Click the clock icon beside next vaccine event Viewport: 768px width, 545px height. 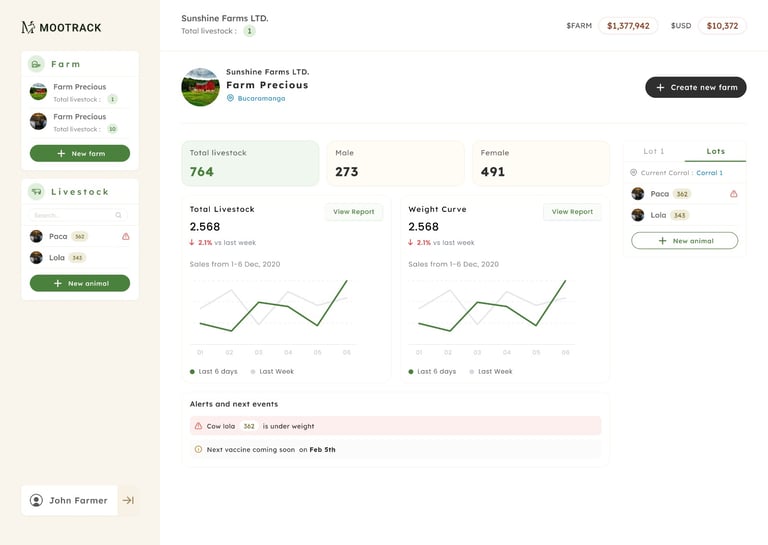click(x=198, y=449)
